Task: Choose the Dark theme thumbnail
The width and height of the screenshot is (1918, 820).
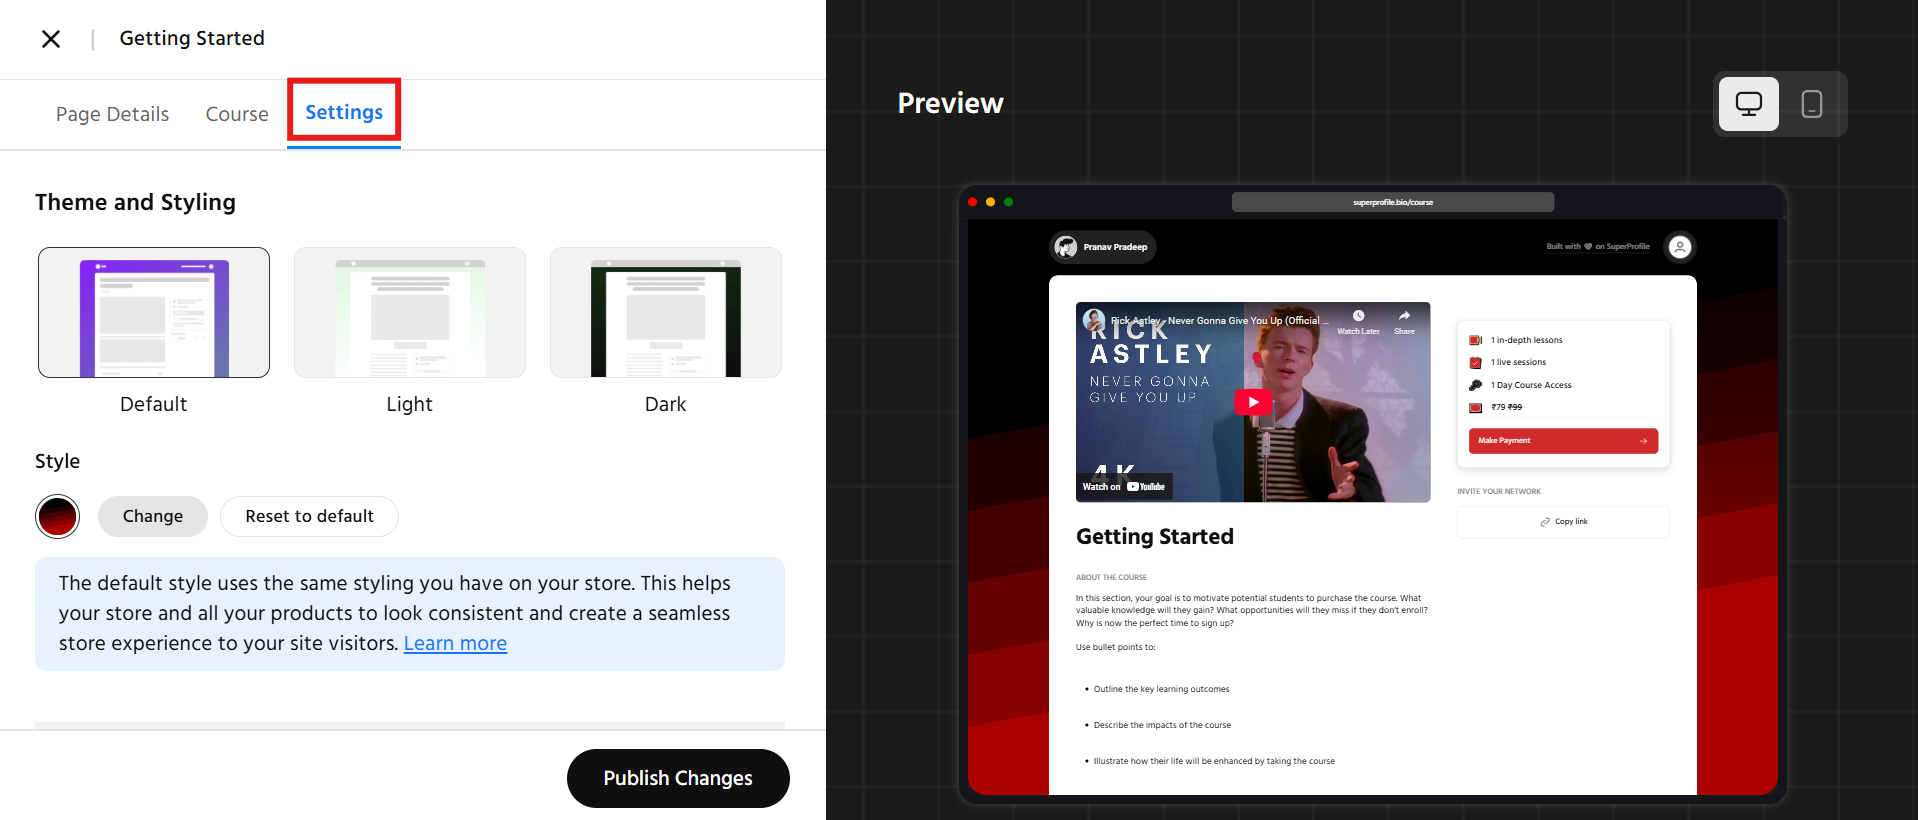Action: tap(666, 312)
